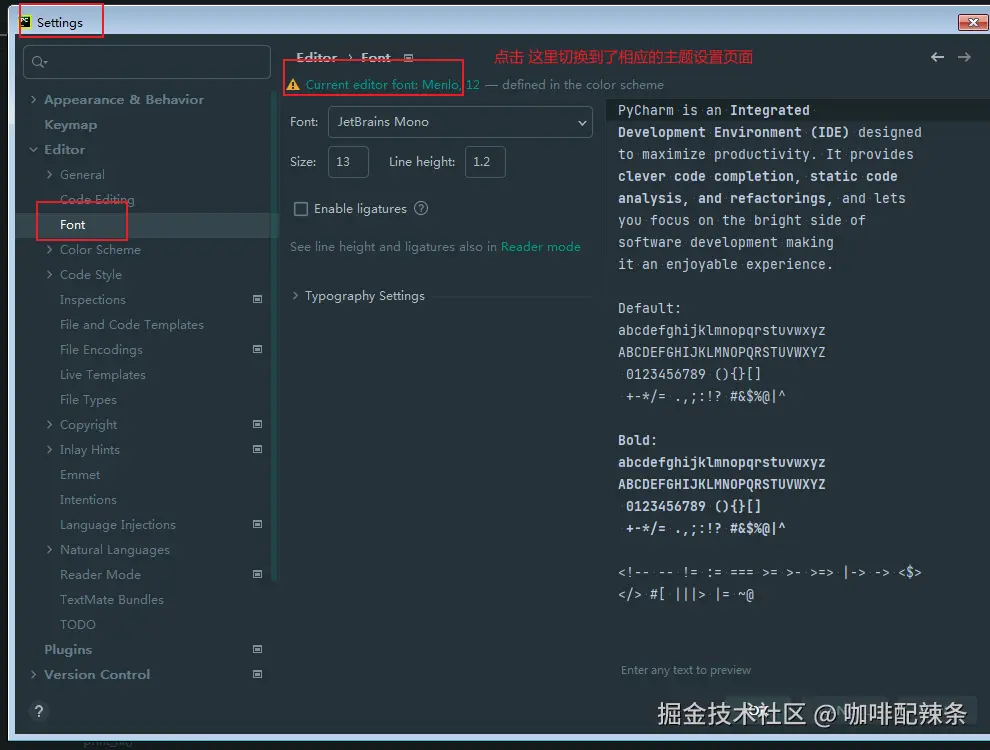This screenshot has width=990, height=750.
Task: Click project-level icon next to Inlay Hints
Action: point(258,449)
